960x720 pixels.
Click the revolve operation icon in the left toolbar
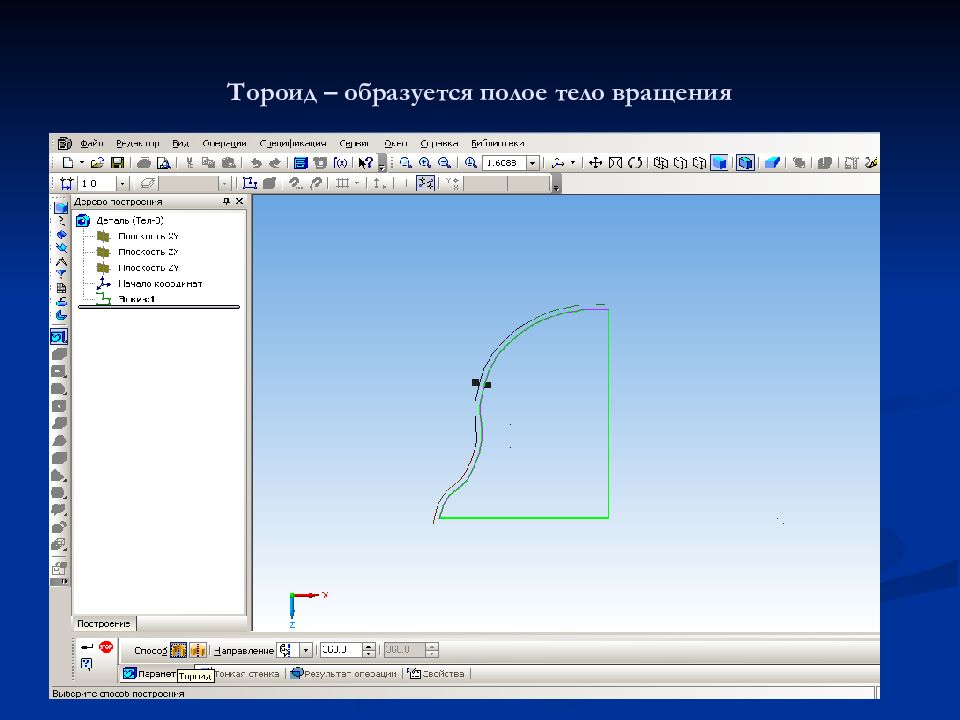pos(59,336)
